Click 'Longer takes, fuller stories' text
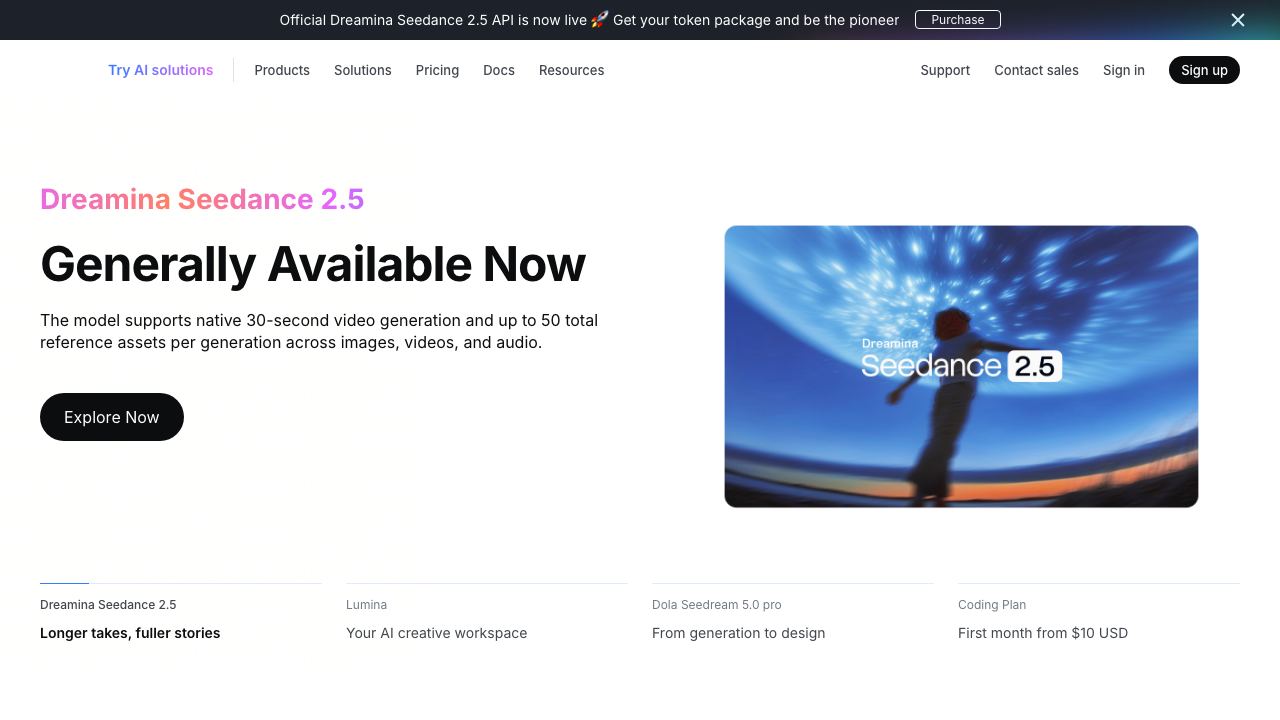 tap(130, 633)
